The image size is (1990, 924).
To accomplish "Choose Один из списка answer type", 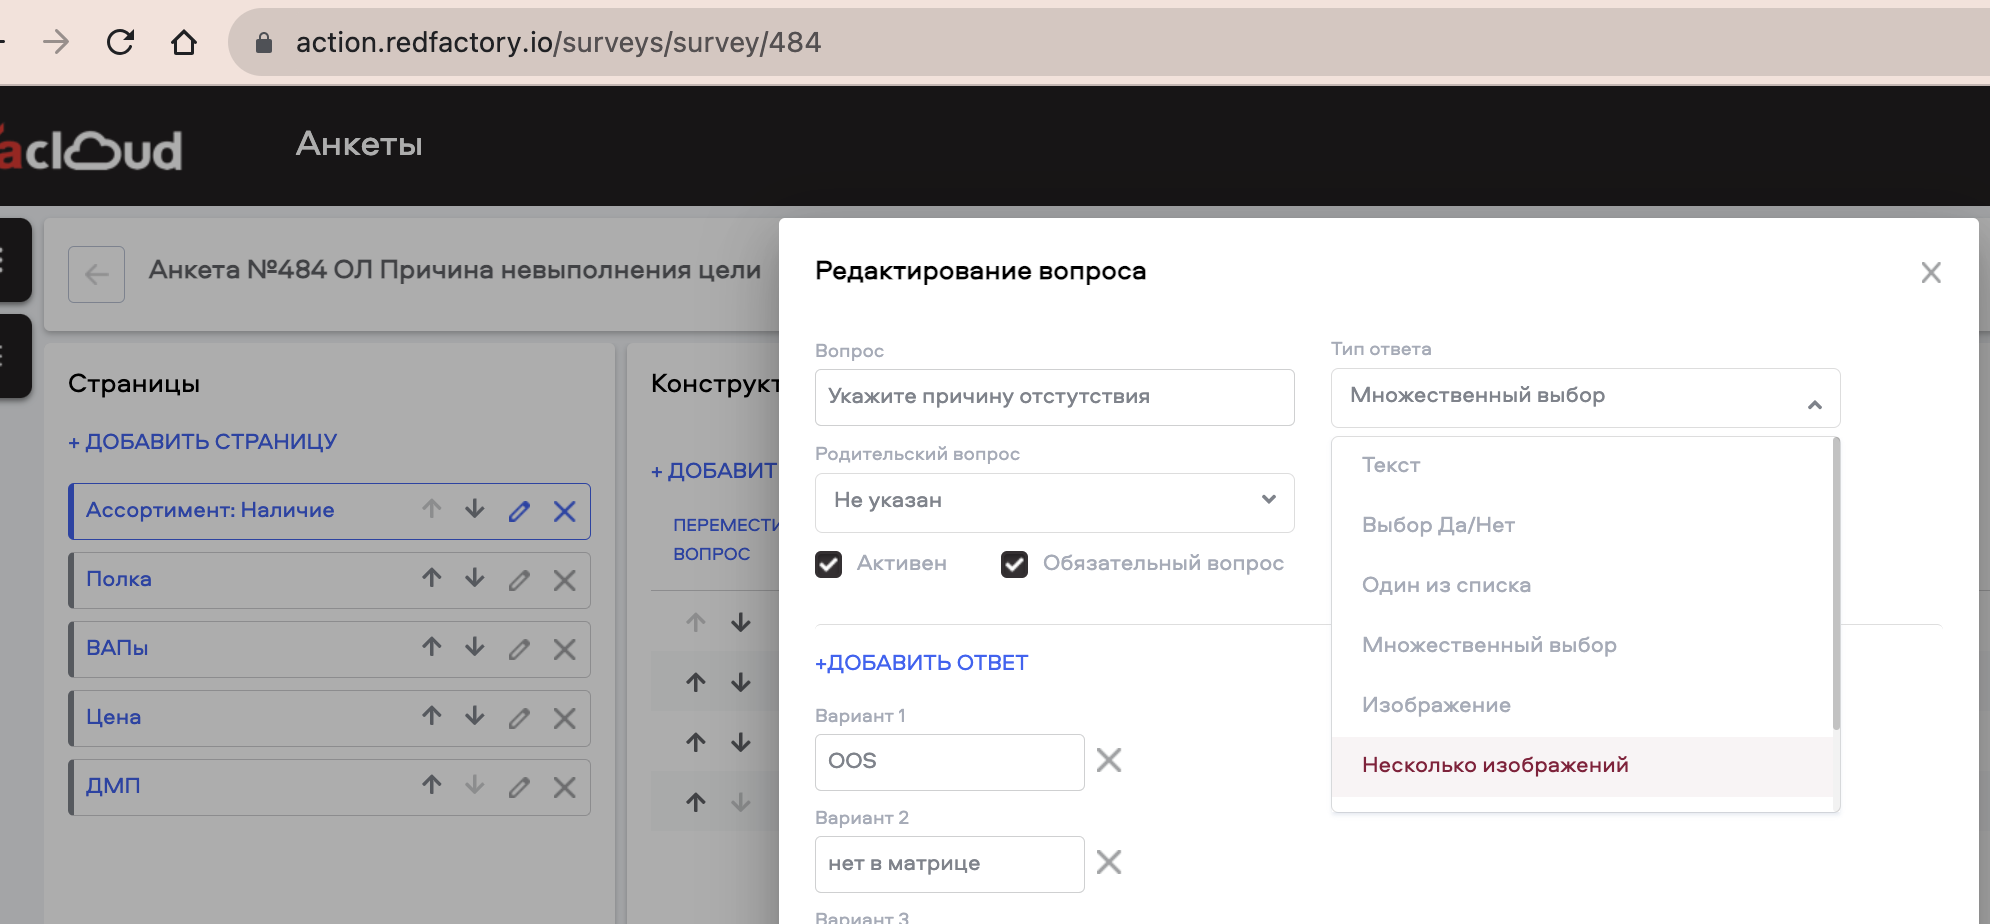I will [x=1583, y=585].
